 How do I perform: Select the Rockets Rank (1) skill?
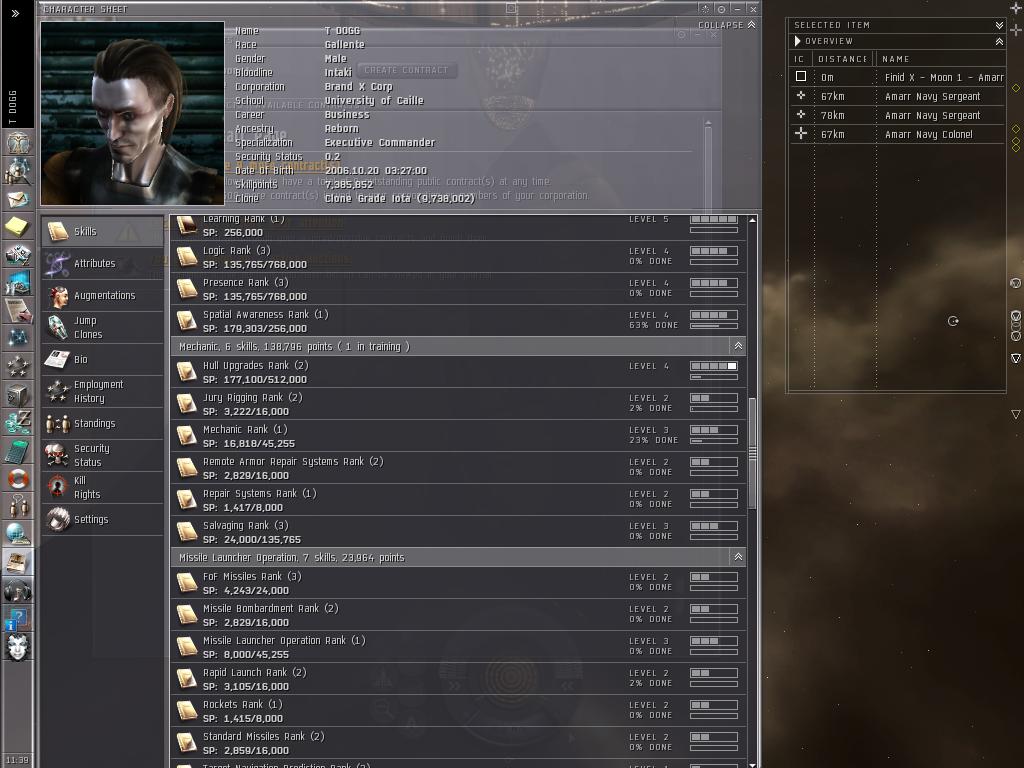458,711
